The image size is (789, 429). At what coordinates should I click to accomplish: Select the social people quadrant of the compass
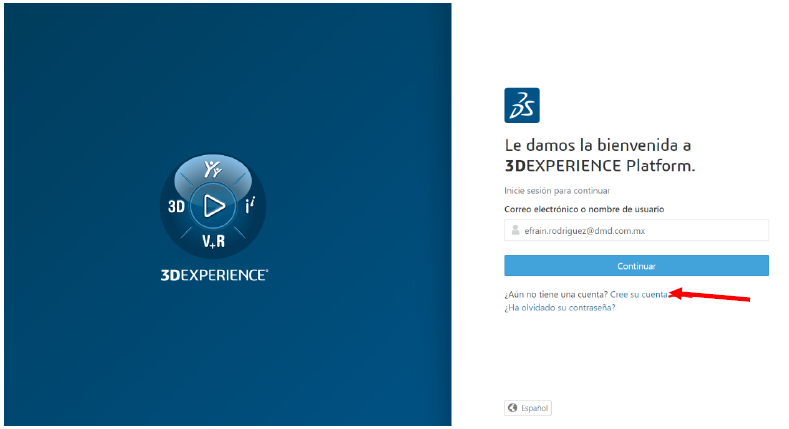coord(213,169)
